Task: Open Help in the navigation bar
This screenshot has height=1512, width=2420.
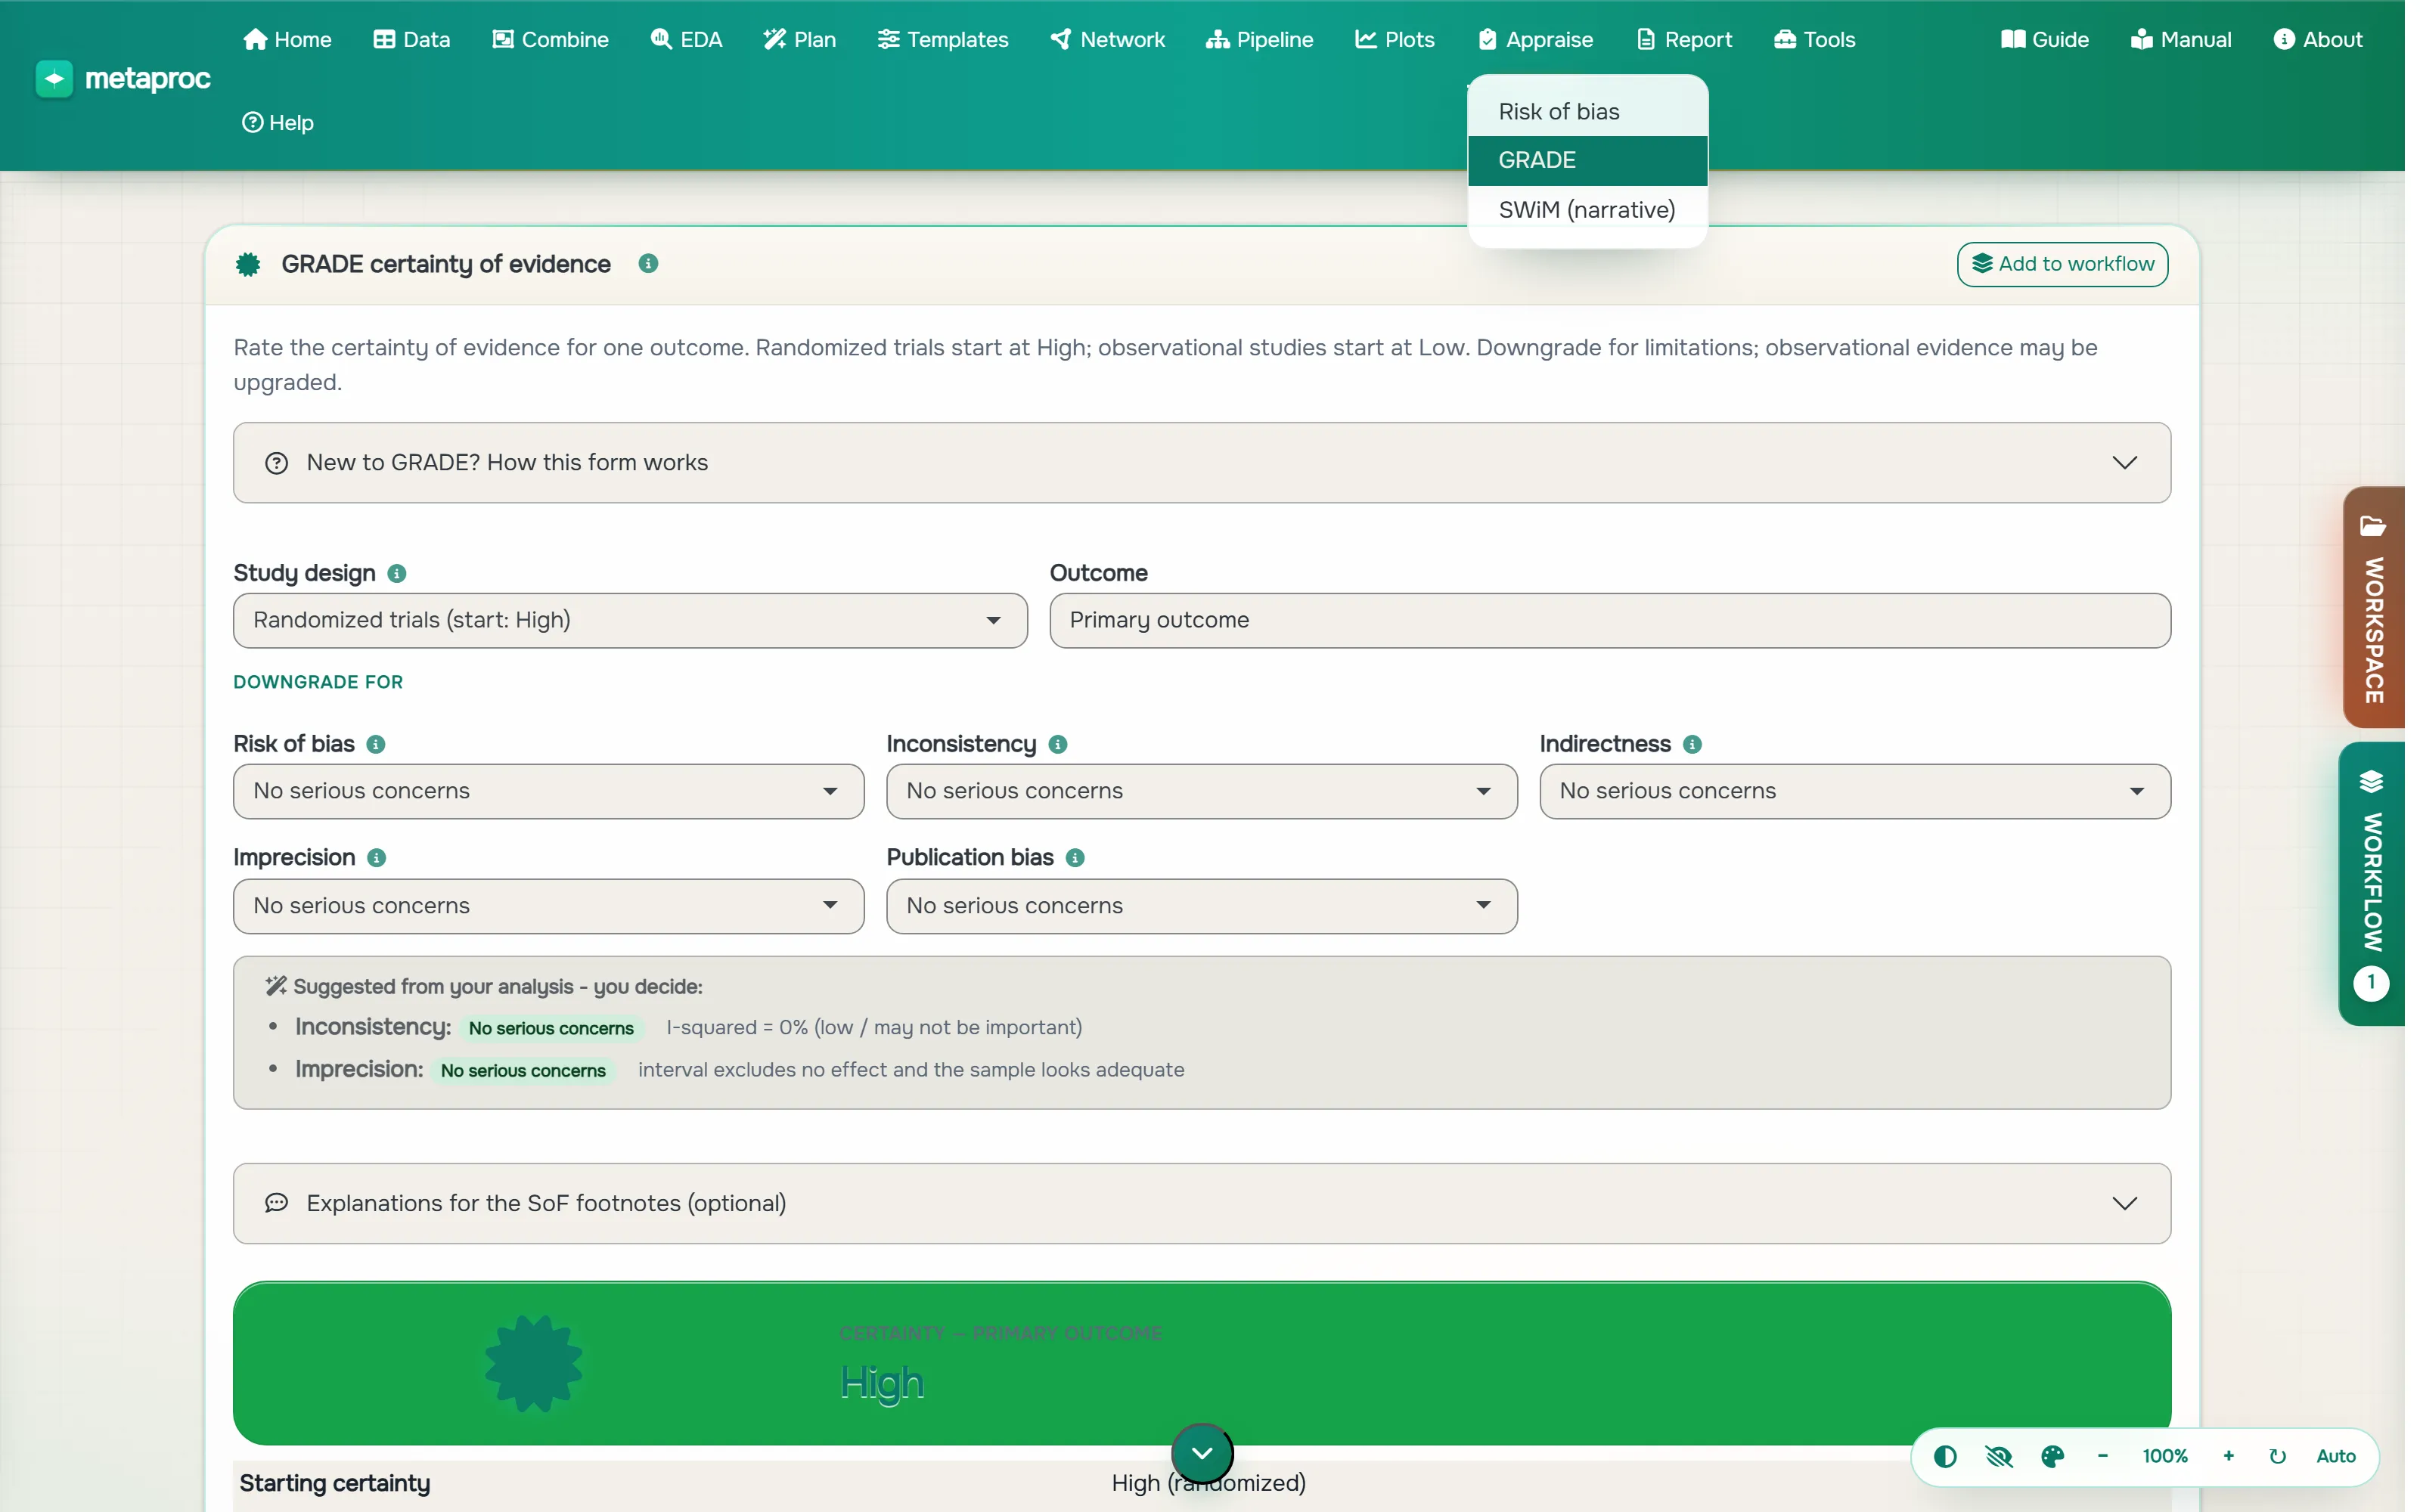Action: coord(278,123)
